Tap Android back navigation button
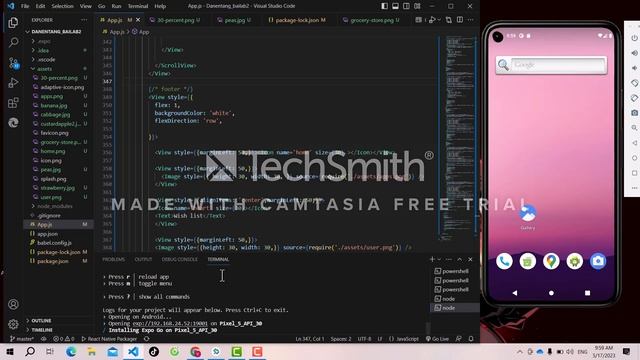This screenshot has width=640, height=360. (515, 293)
